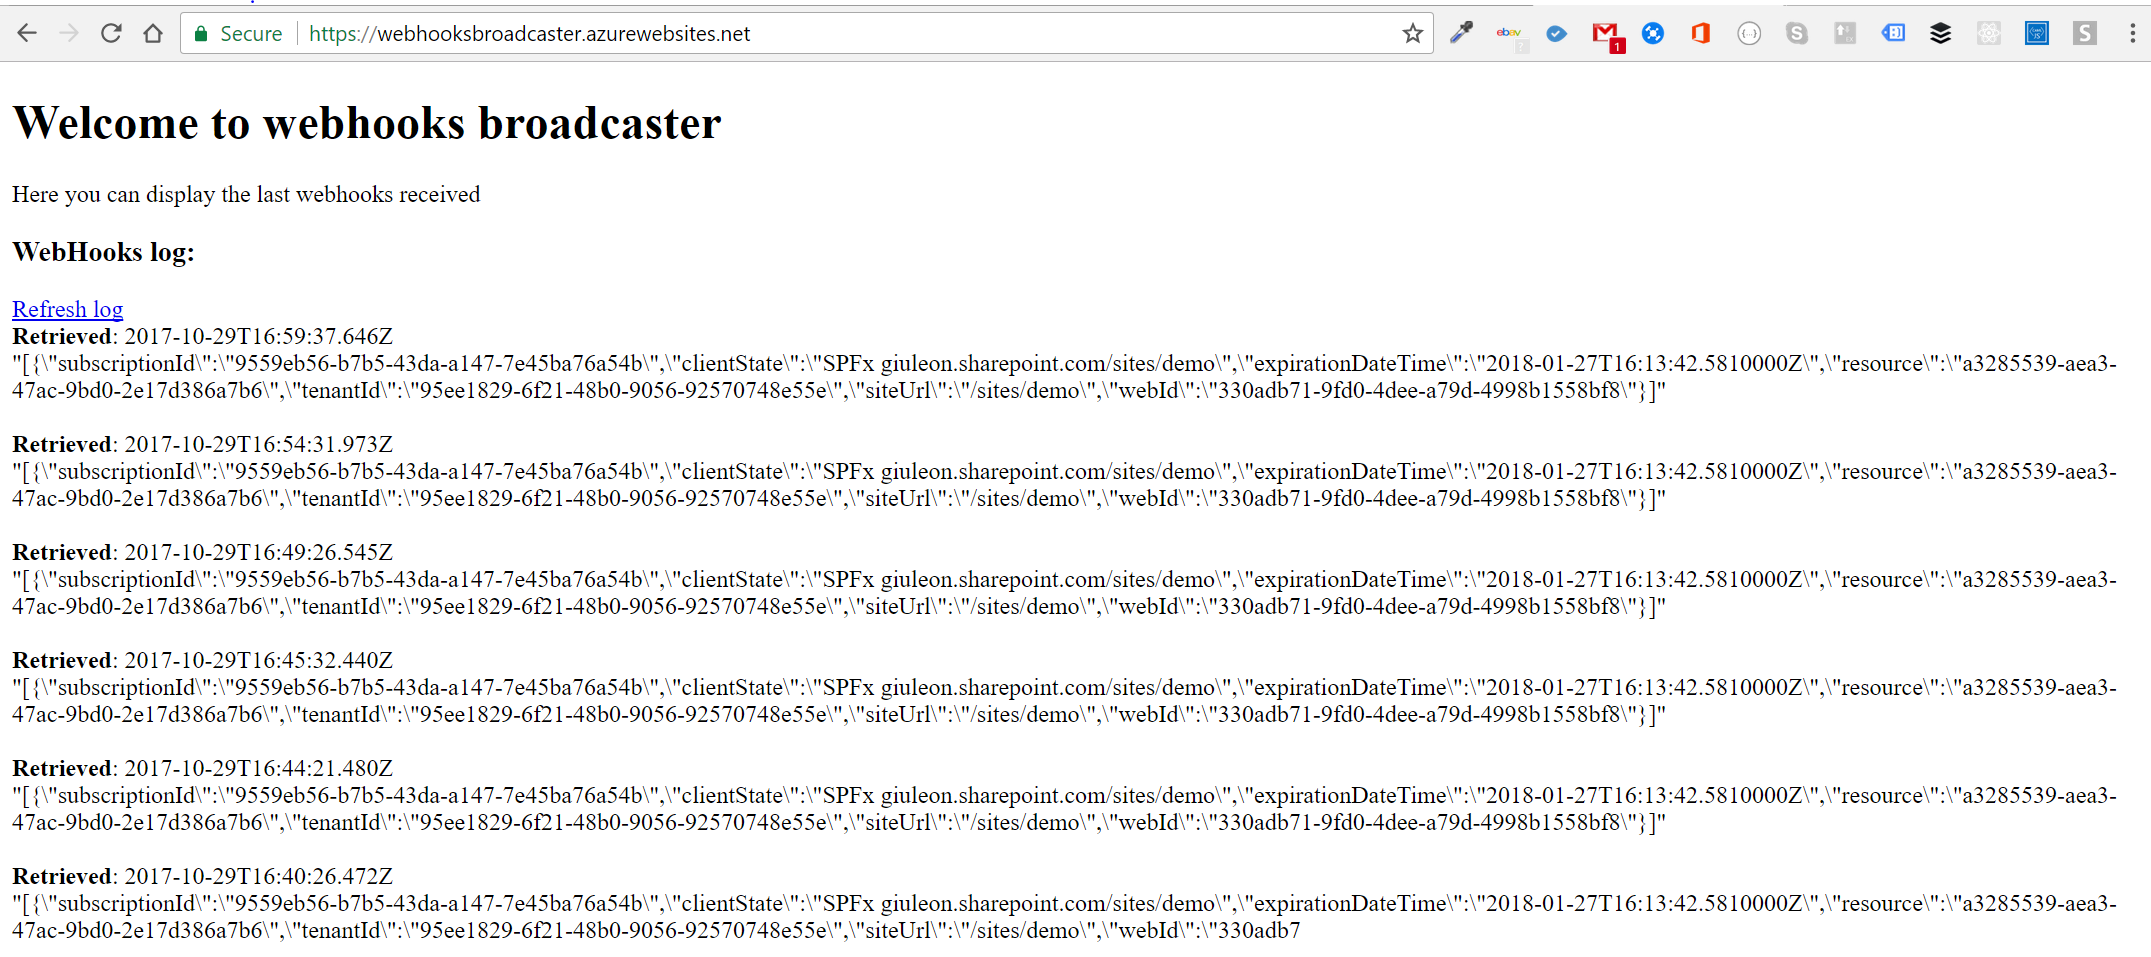Open the eyedropper color picker extension
This screenshot has width=2151, height=957.
pos(1461,33)
